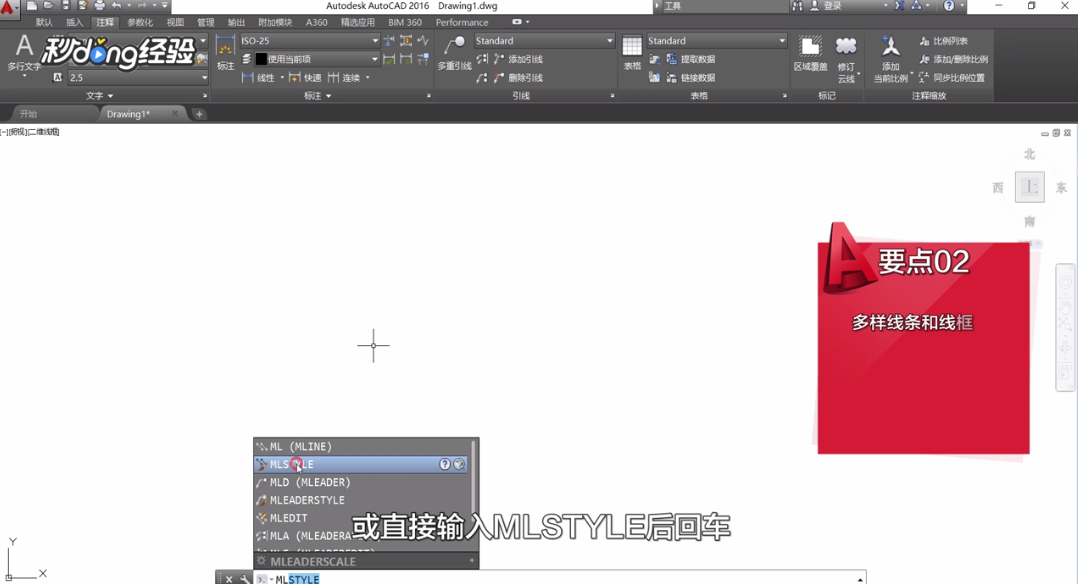Select the Quick (快速) dimension tool
Screen dimensions: 1078x584
305,78
